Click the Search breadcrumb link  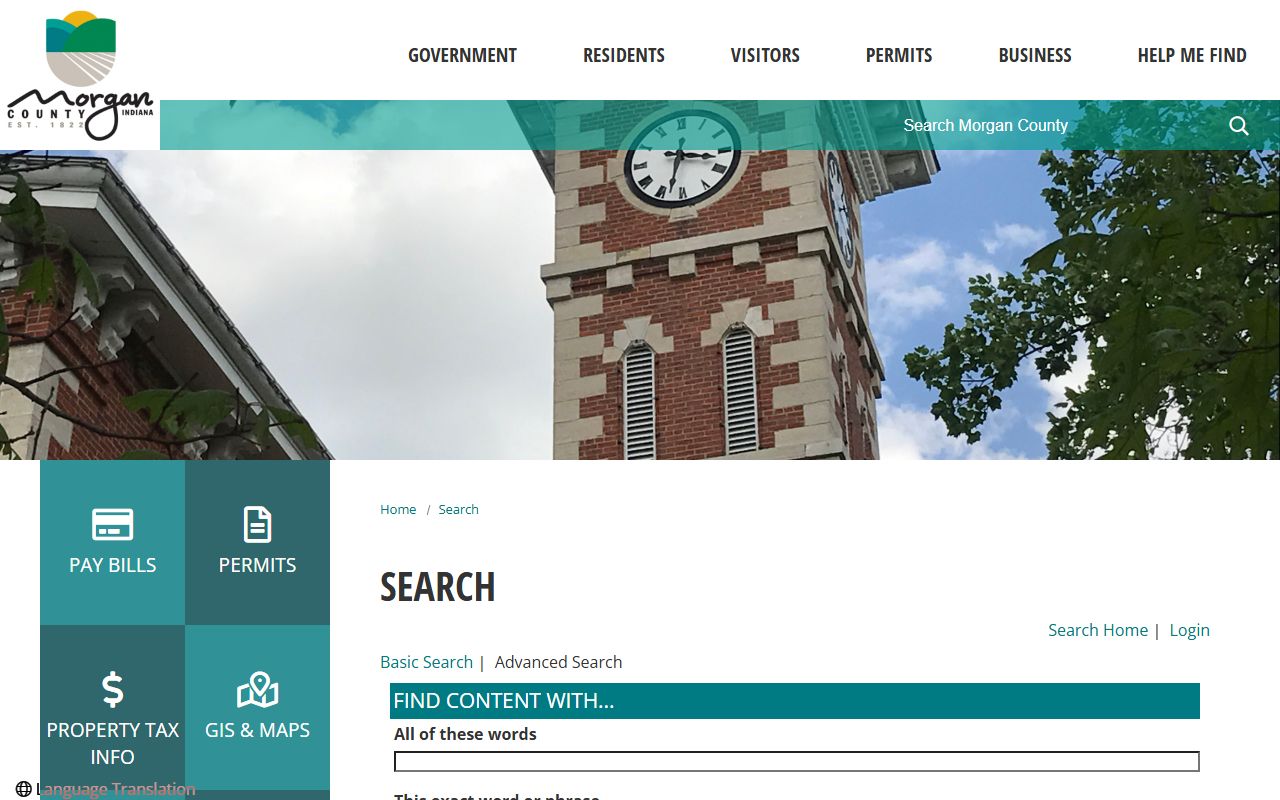(458, 509)
